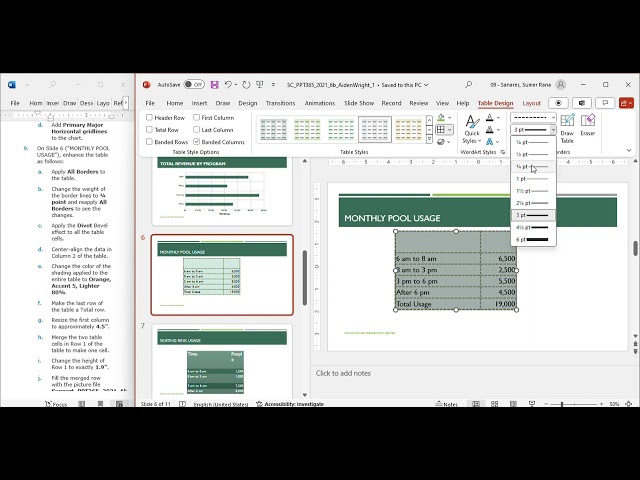Click English (United States) language indicator
The width and height of the screenshot is (640, 480).
[221, 404]
